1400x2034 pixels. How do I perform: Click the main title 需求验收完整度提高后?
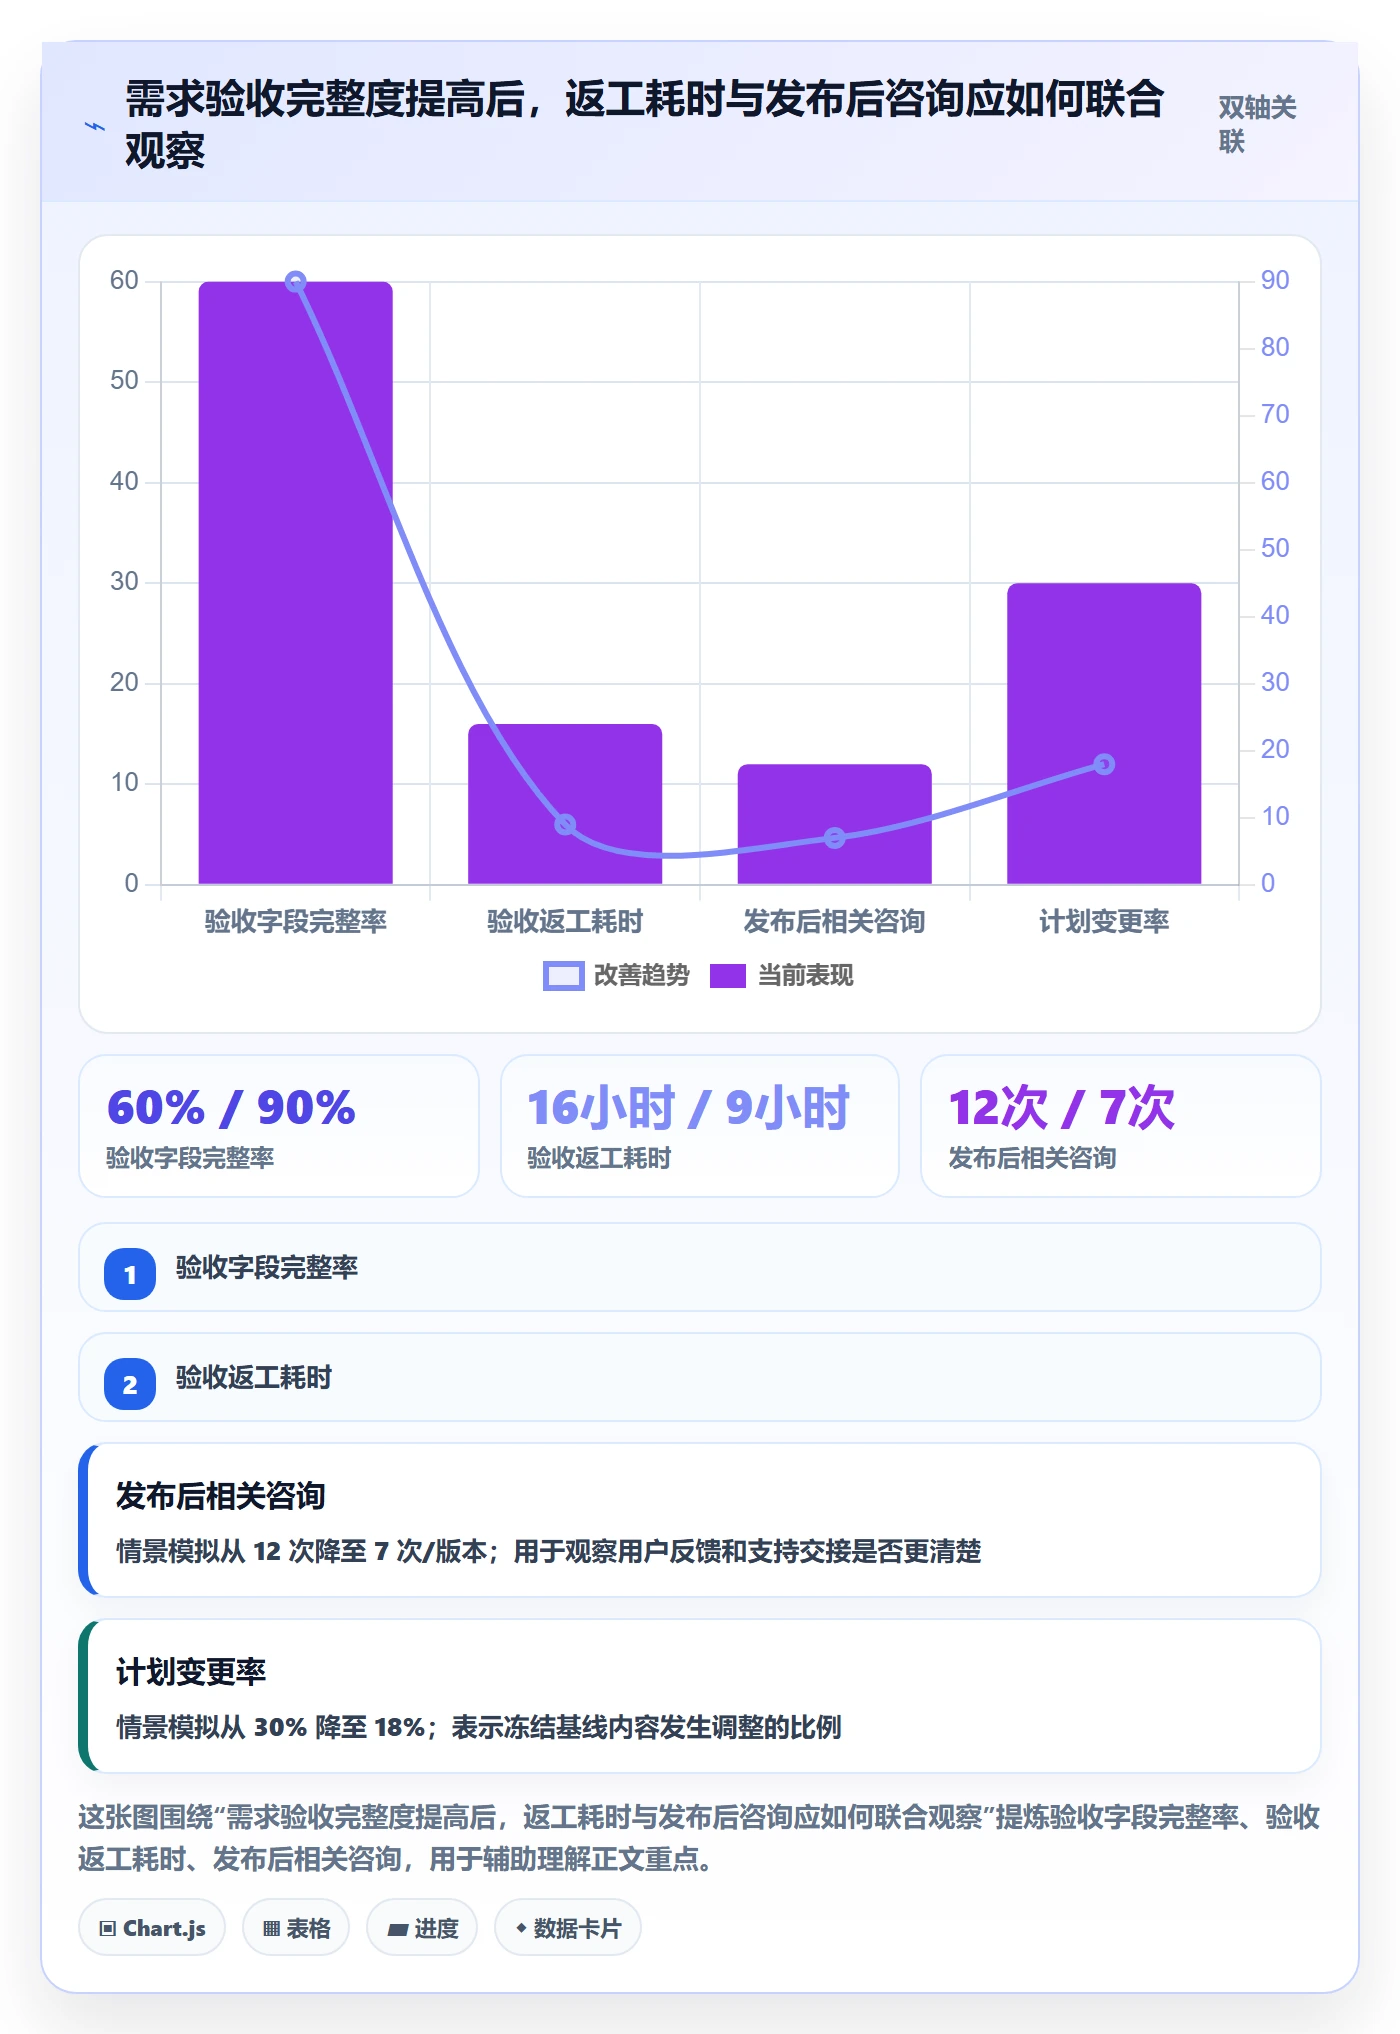click(x=645, y=124)
